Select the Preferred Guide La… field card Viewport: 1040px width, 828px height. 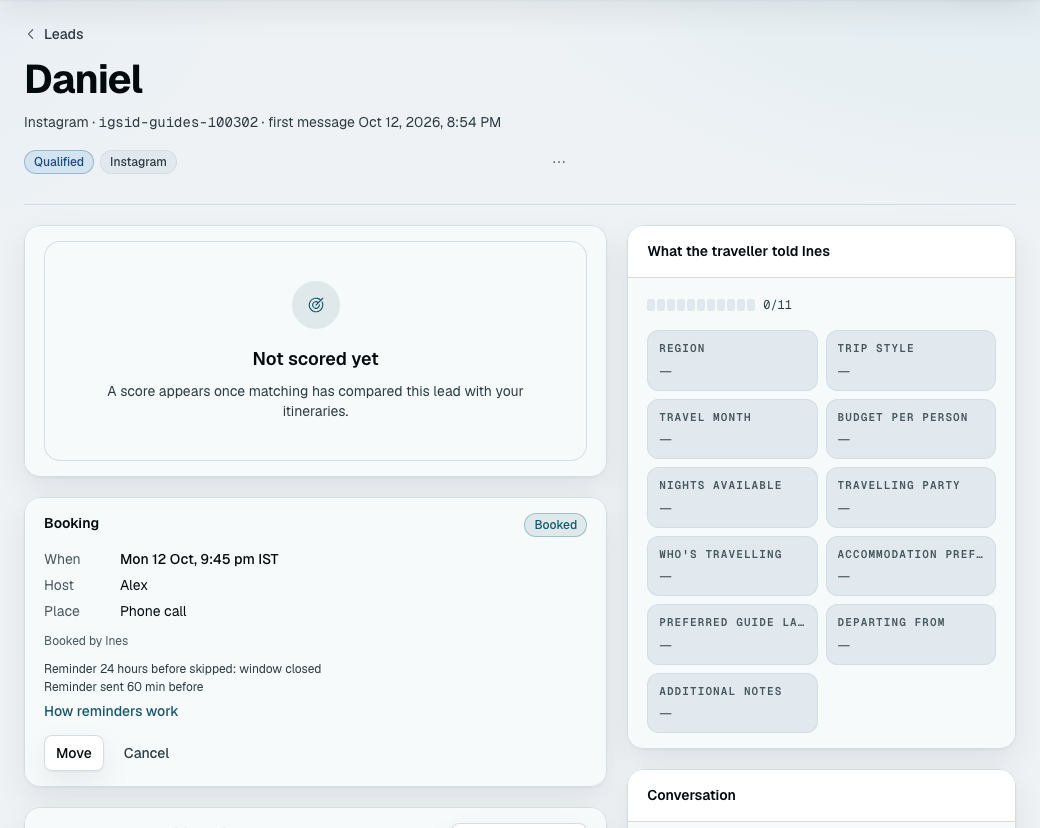[x=732, y=634]
